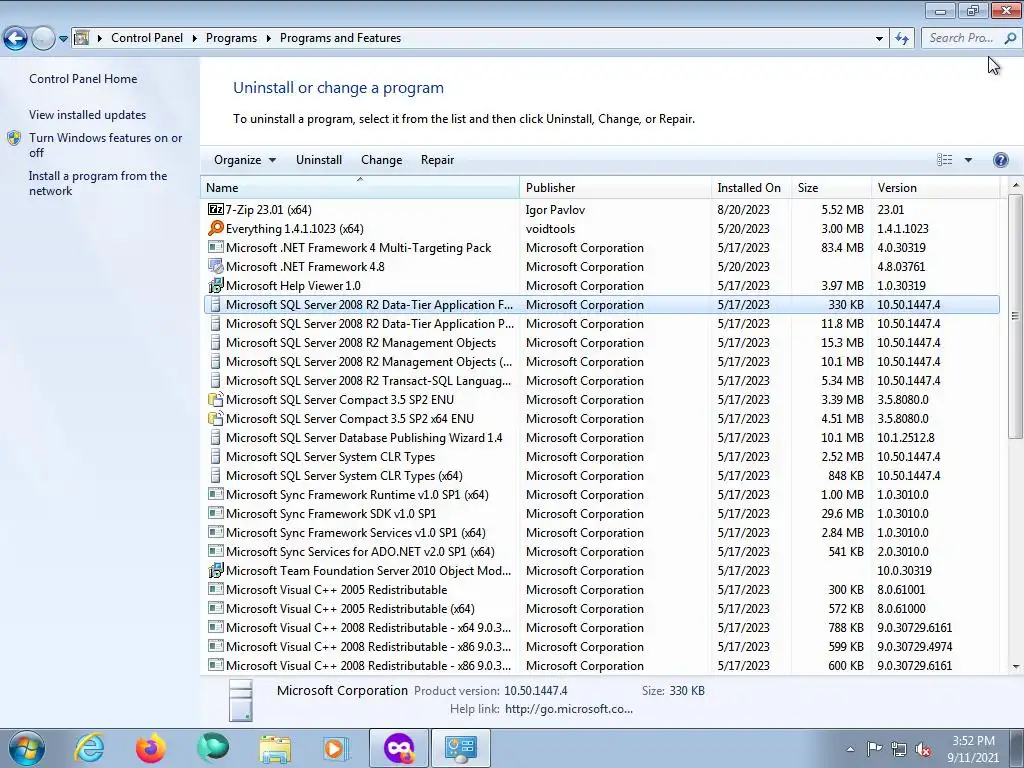Click the search magnifier icon
The height and width of the screenshot is (768, 1024).
pos(1010,38)
